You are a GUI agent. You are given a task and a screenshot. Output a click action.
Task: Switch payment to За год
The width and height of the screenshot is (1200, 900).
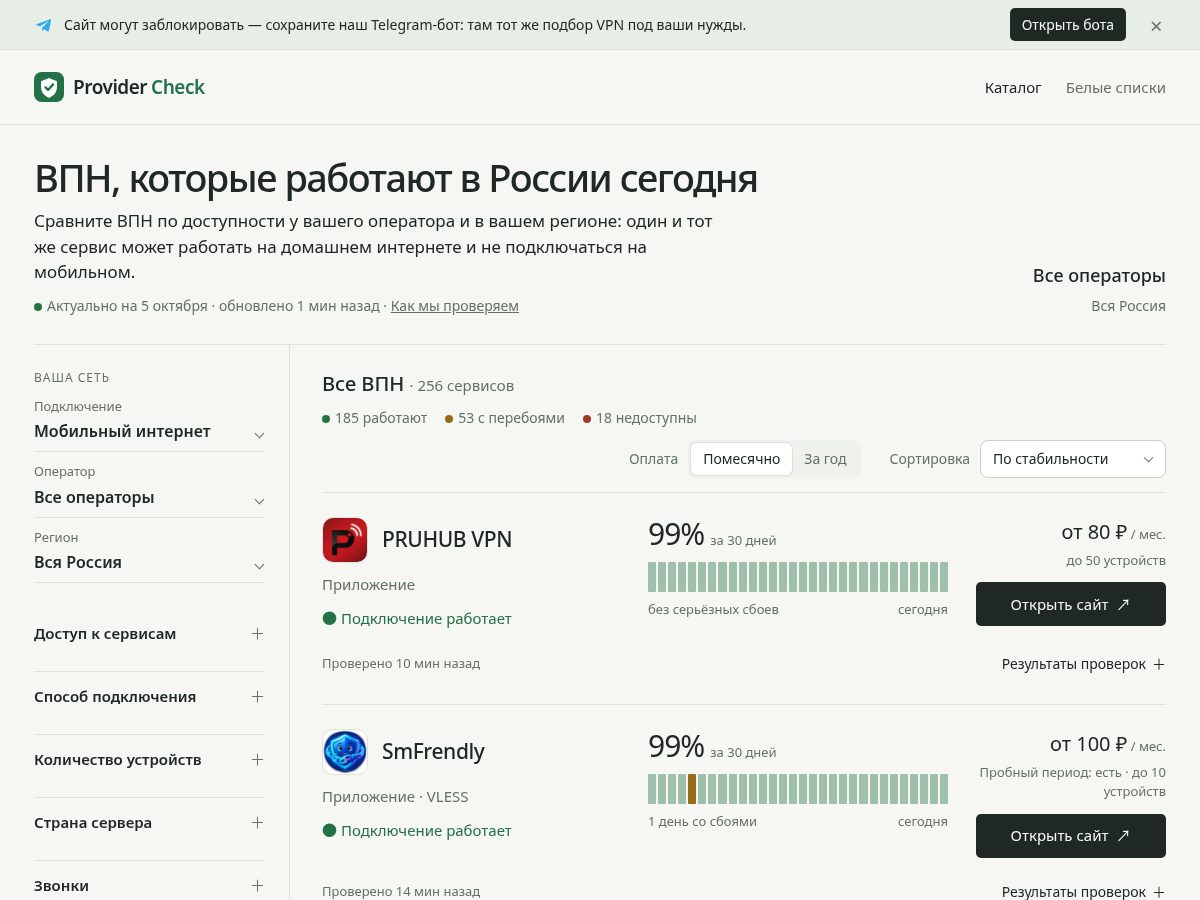(x=825, y=459)
